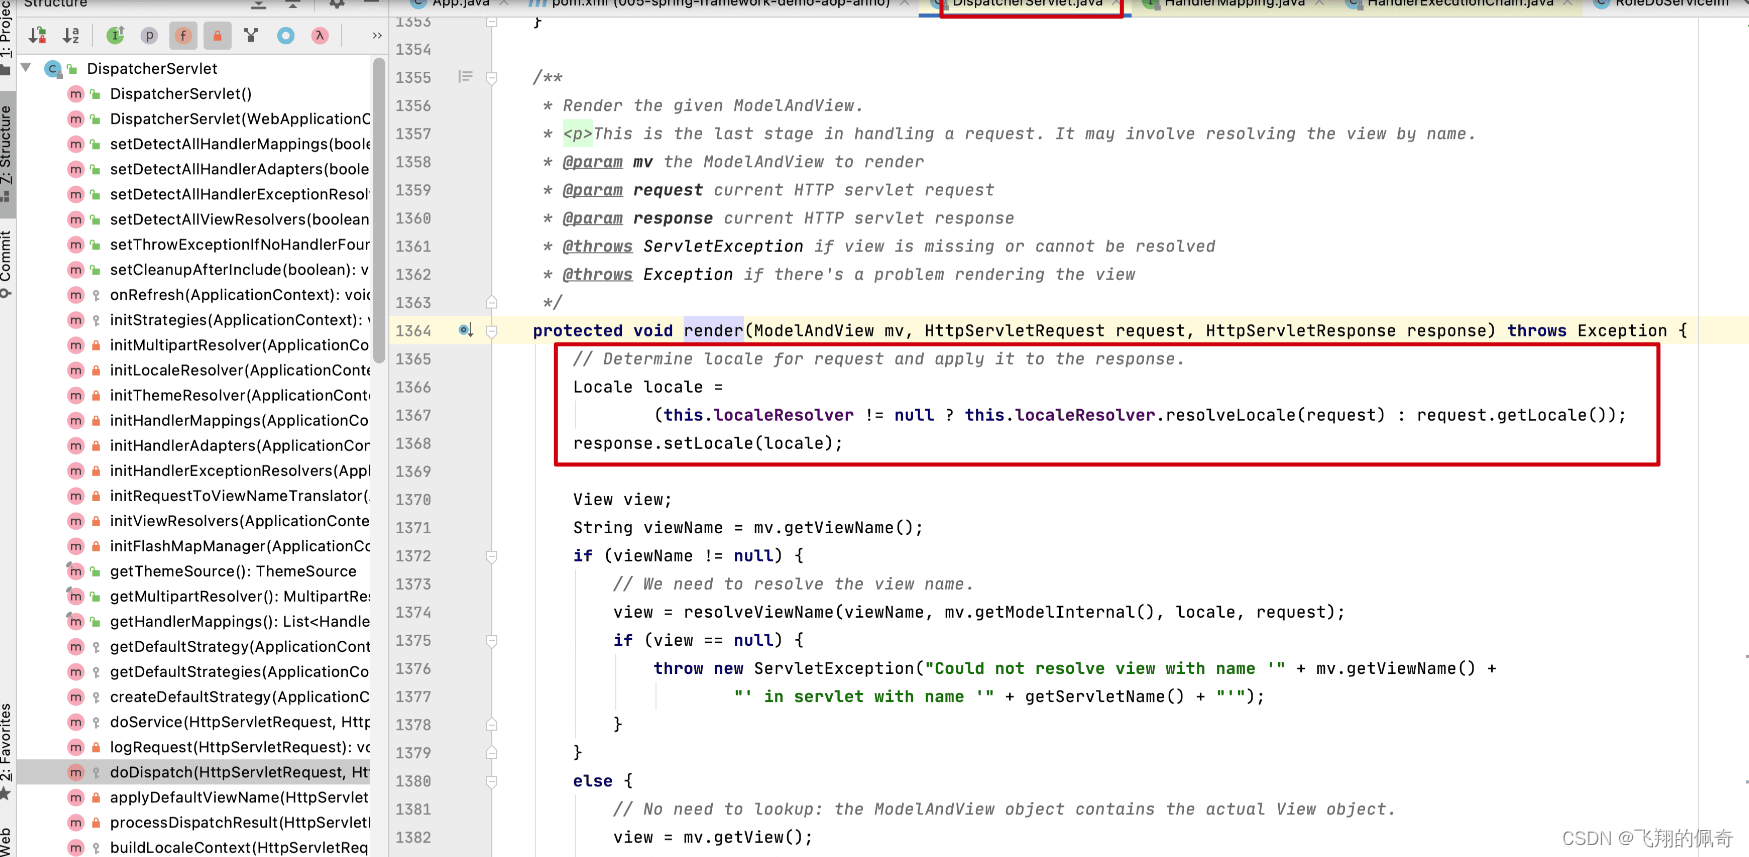Image resolution: width=1749 pixels, height=857 pixels.
Task: Toggle Show Lambdas filter icon
Action: coord(320,35)
